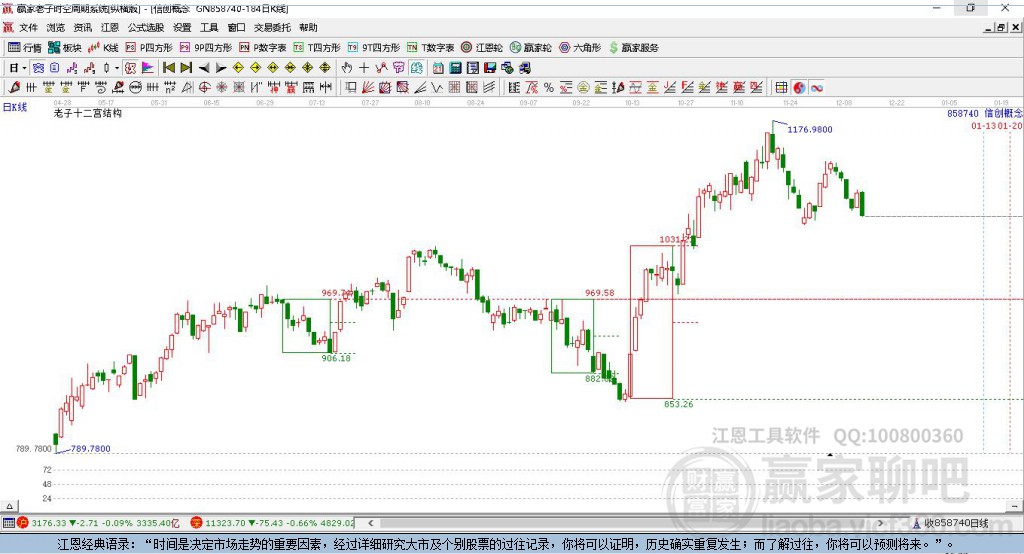Select the circle target crosshair tool
This screenshot has width=1024, height=554.
[204, 88]
